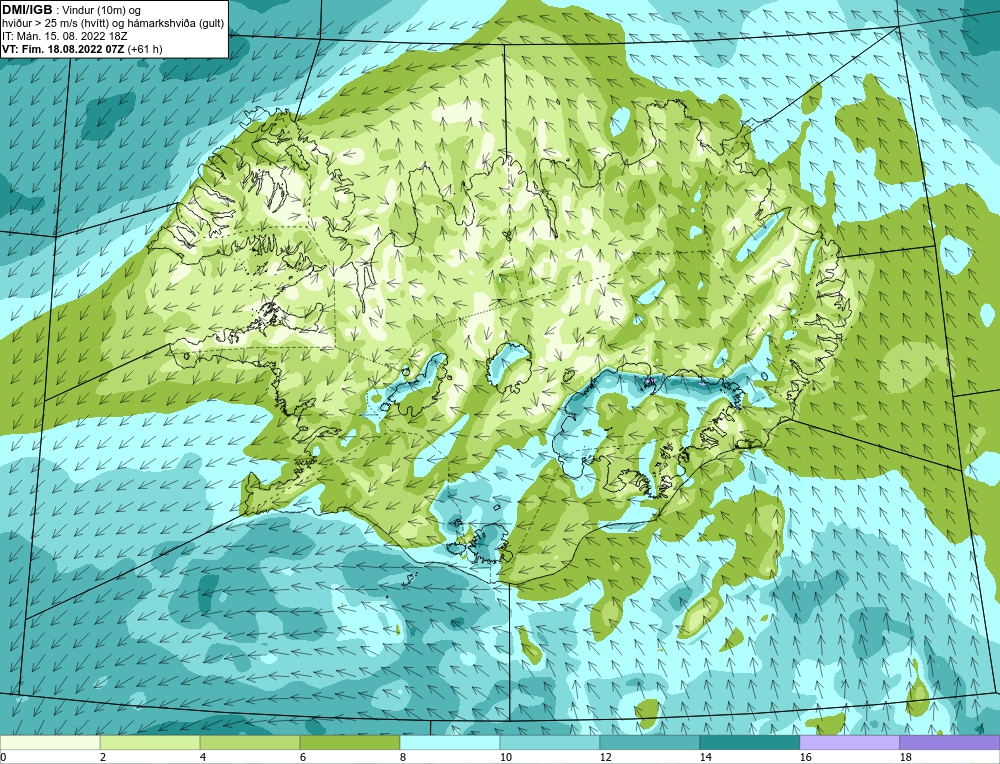
Task: Click the 'IT: Mán. 15. 08. 2022 18Z' line
Action: tap(65, 36)
